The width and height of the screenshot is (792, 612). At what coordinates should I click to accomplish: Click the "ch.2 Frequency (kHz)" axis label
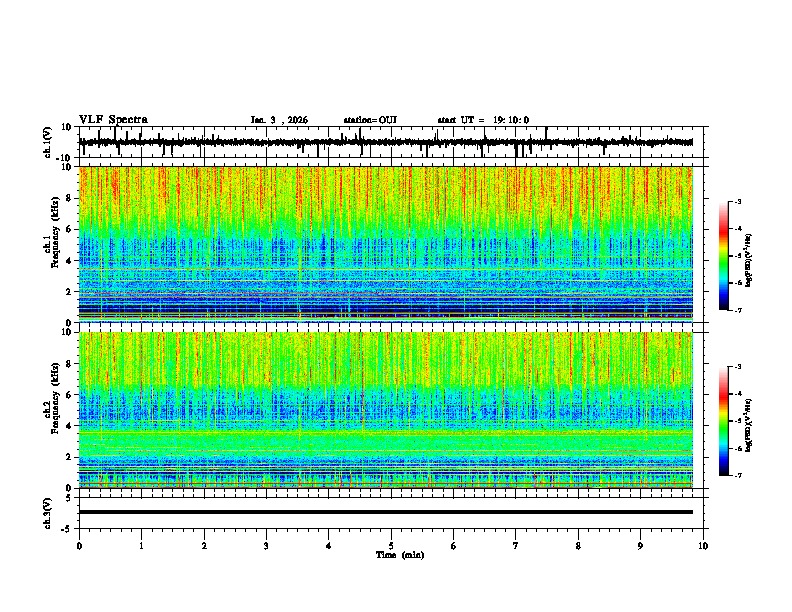point(51,398)
